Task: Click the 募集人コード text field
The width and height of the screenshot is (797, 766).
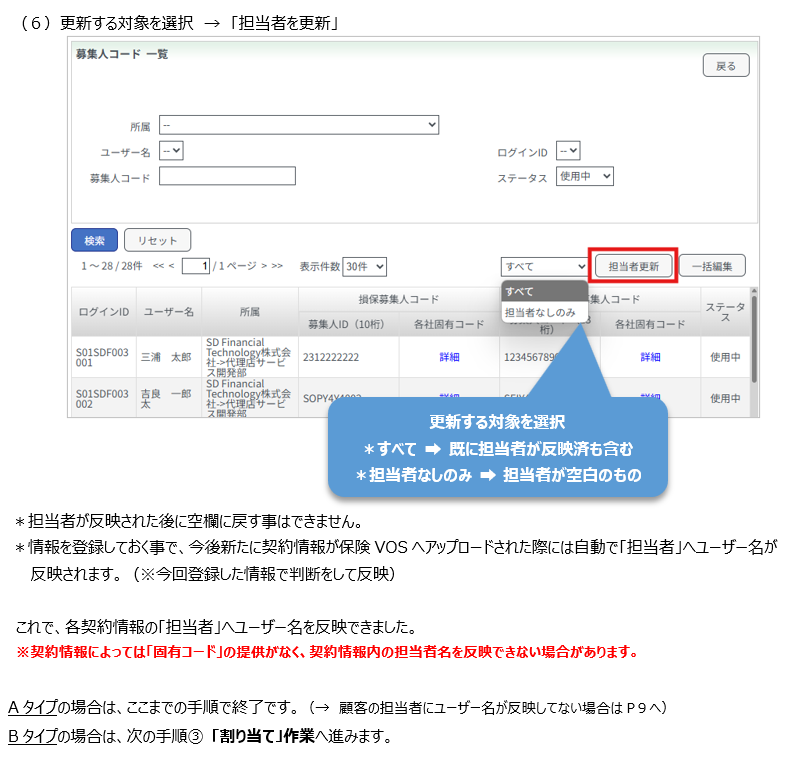Action: [227, 176]
